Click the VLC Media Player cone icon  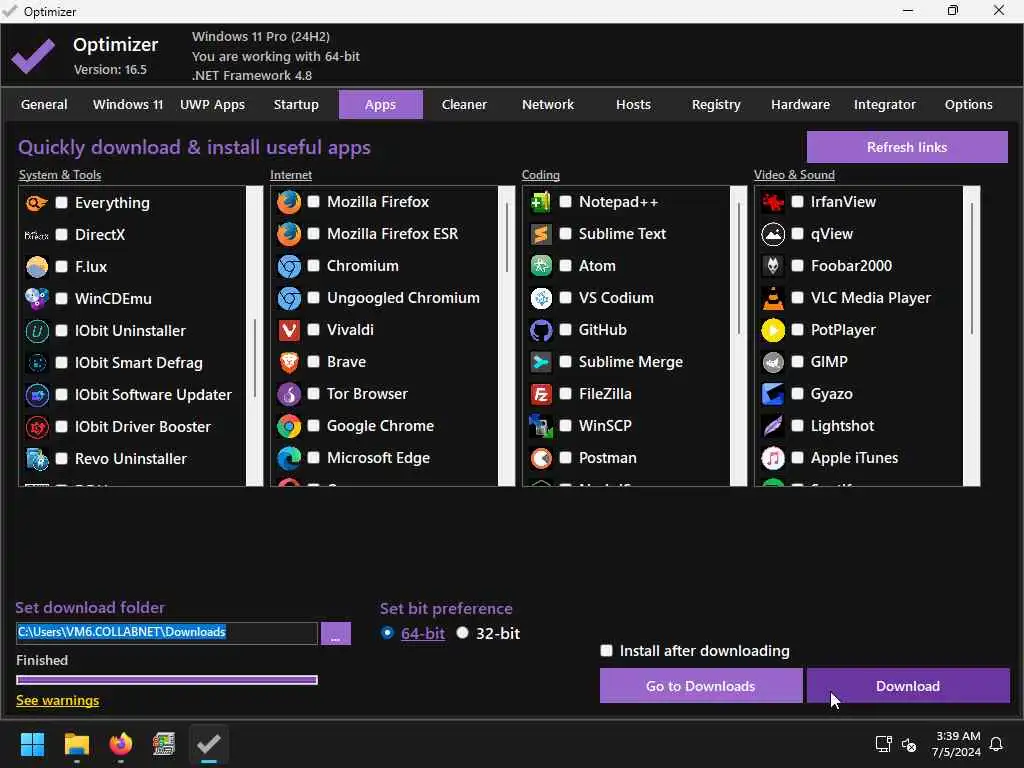tap(773, 298)
